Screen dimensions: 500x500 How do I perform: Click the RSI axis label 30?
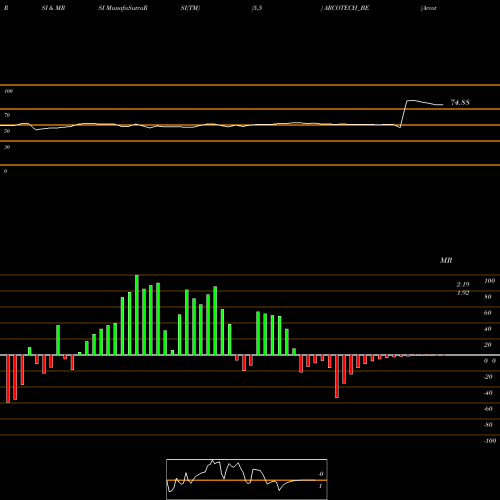point(7,147)
